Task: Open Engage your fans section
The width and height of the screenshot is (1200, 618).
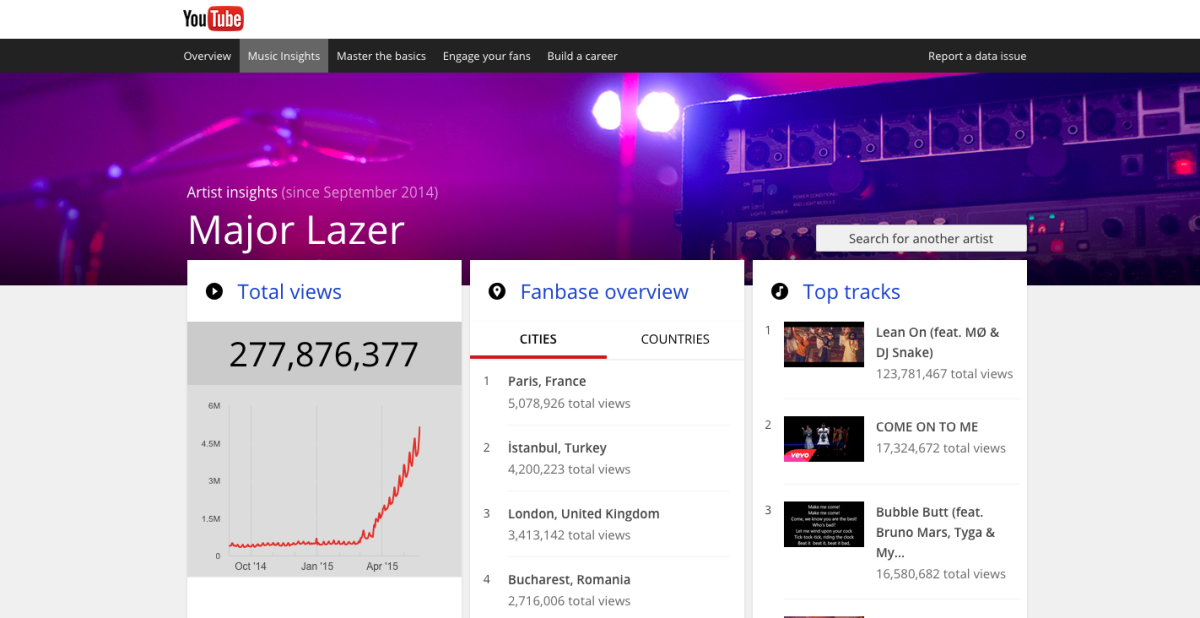Action: [487, 56]
